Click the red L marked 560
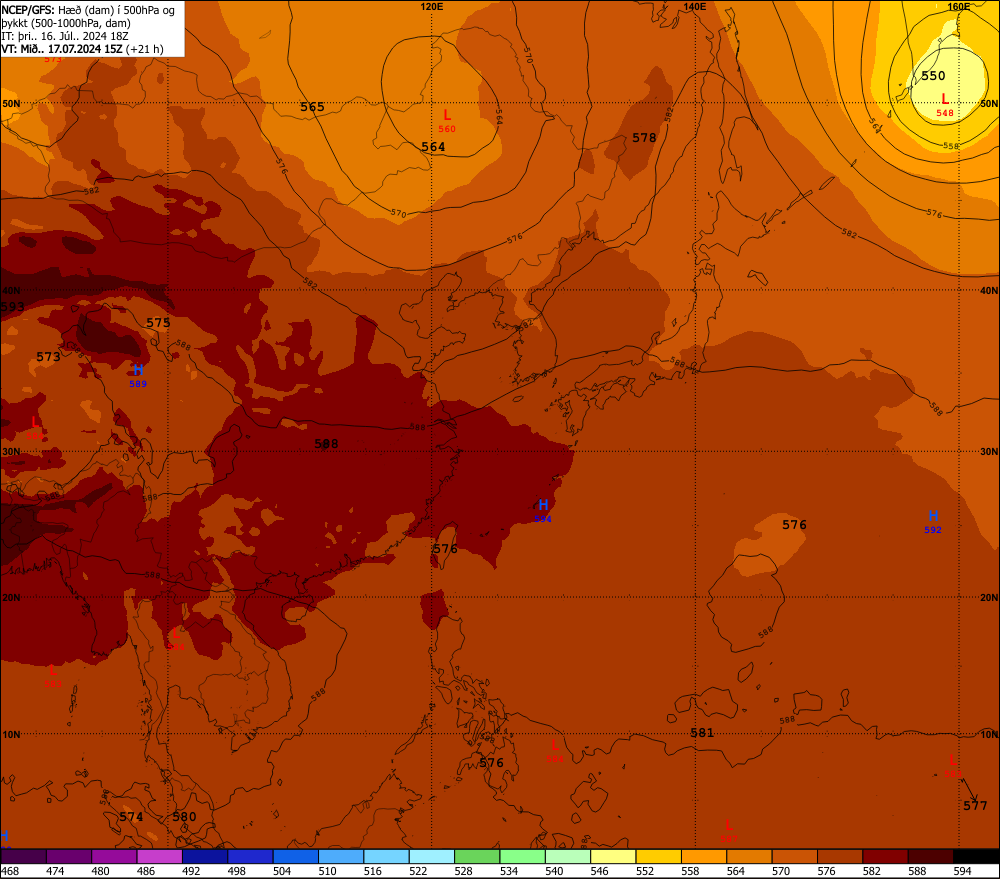Screen dimensions: 1000x879 (447, 115)
